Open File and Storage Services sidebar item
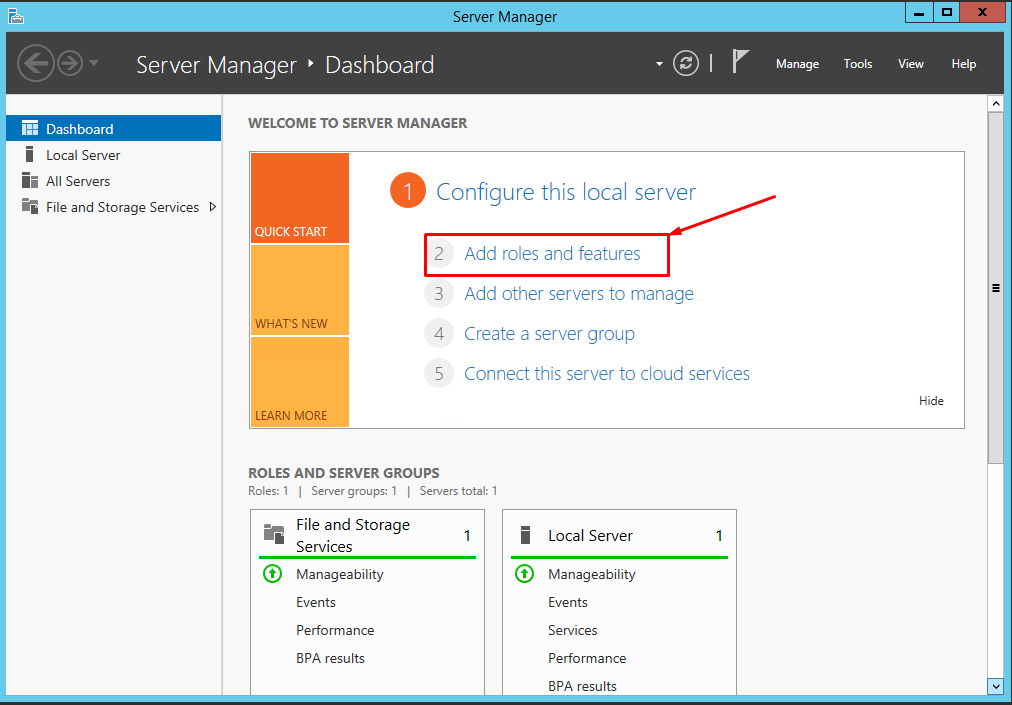The height and width of the screenshot is (705, 1012). tap(114, 207)
